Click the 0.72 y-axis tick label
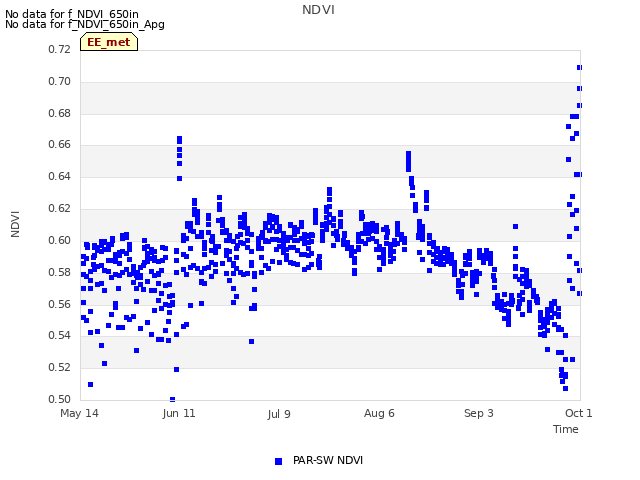 [60, 49]
